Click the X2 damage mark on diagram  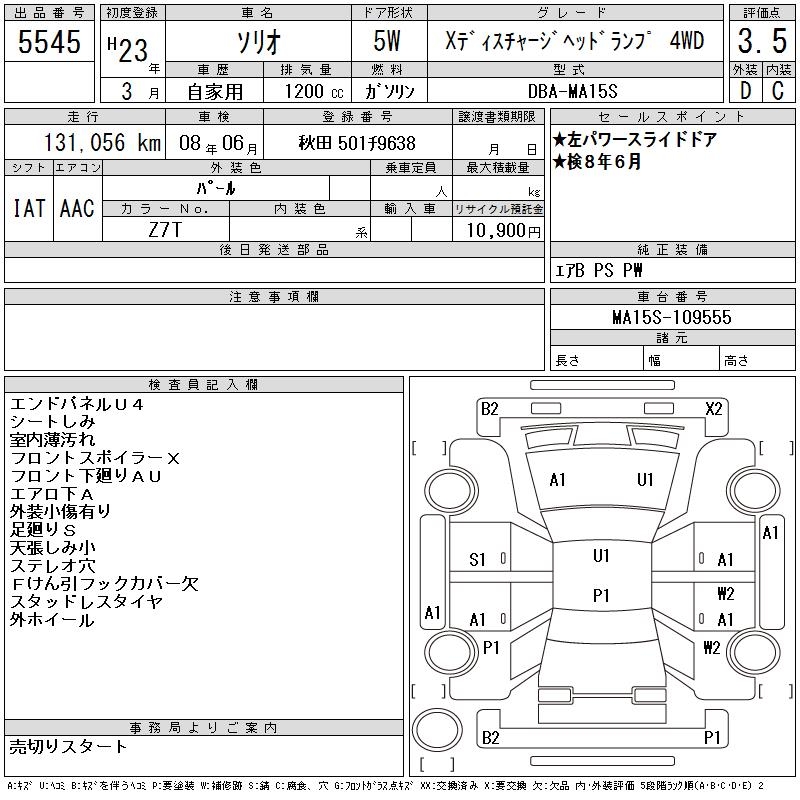[714, 409]
